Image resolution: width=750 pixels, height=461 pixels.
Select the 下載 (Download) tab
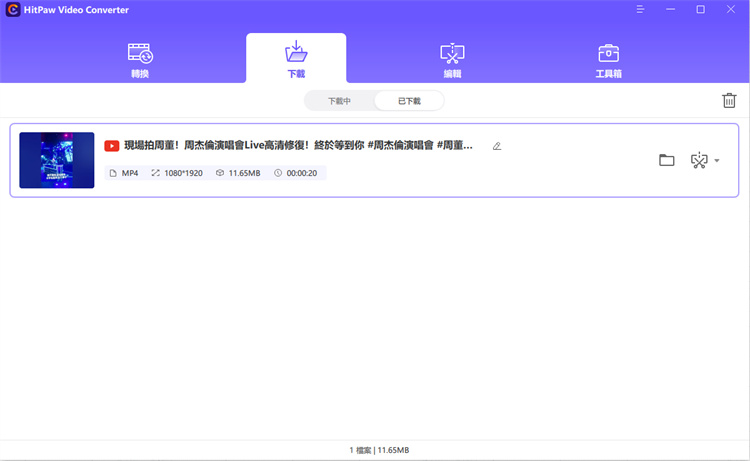296,60
